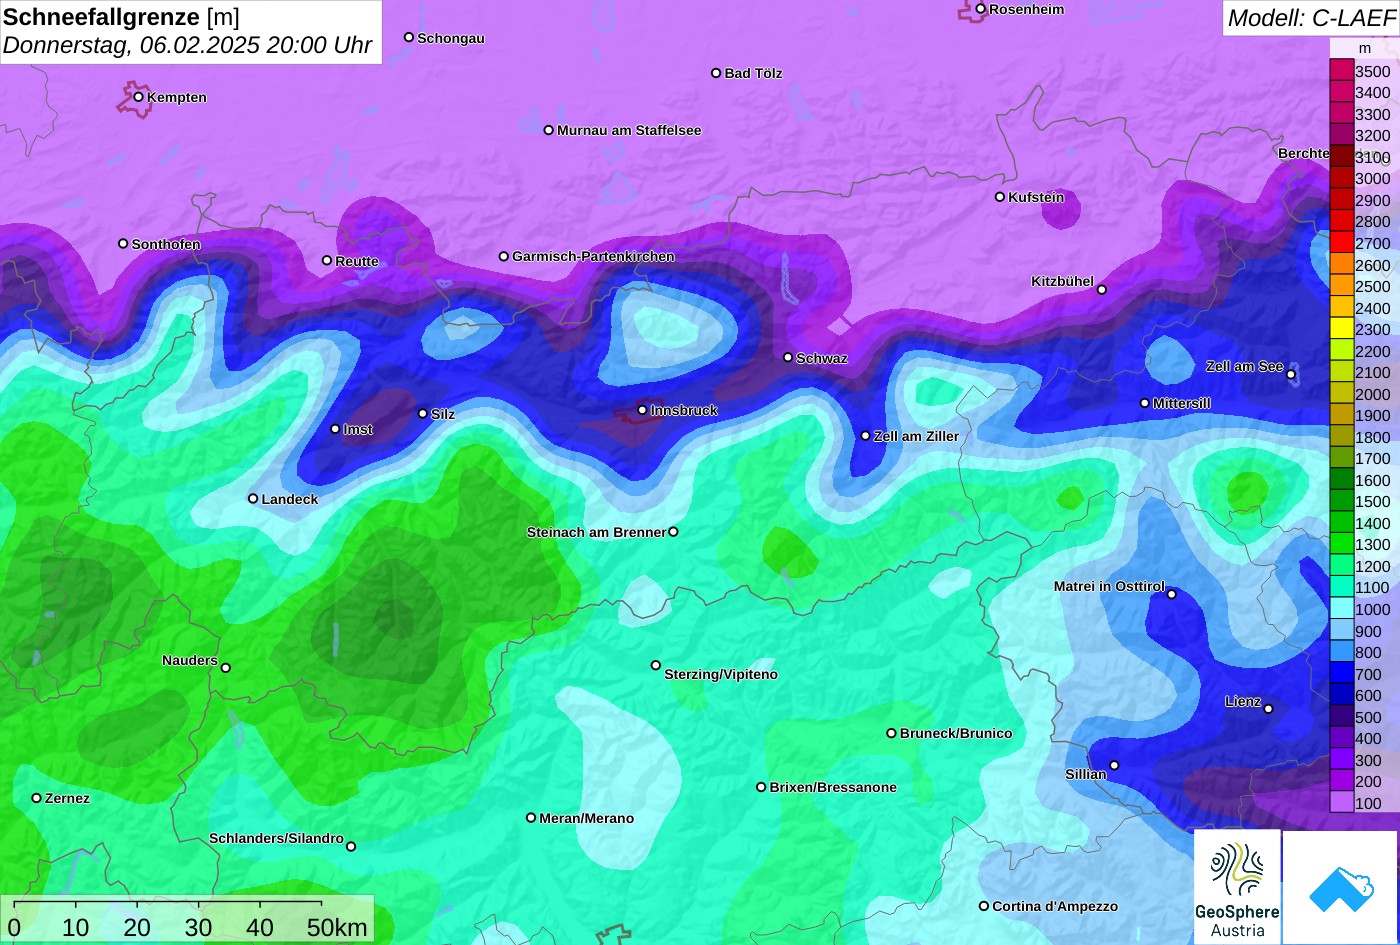Pick the 2700 m red legend swatch
This screenshot has height=945, width=1400.
click(x=1341, y=243)
